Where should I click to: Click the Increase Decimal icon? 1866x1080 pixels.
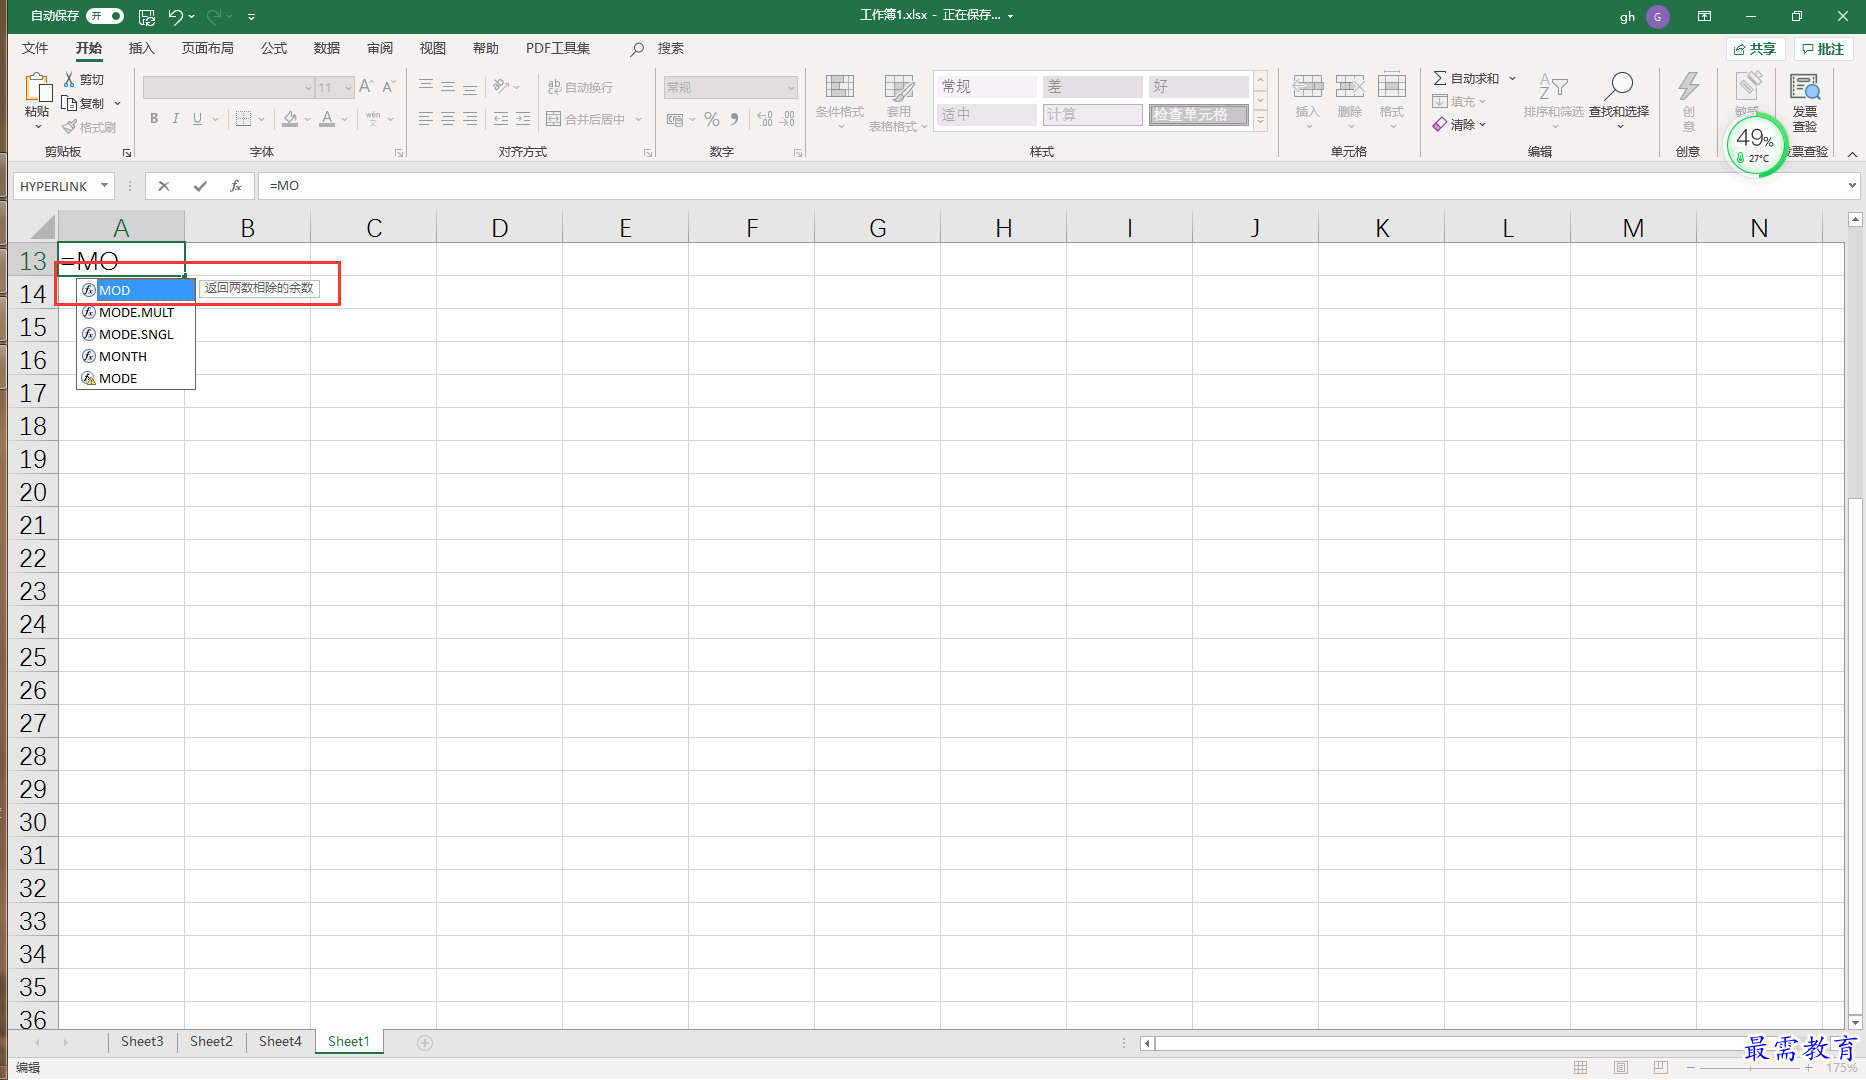click(x=765, y=119)
